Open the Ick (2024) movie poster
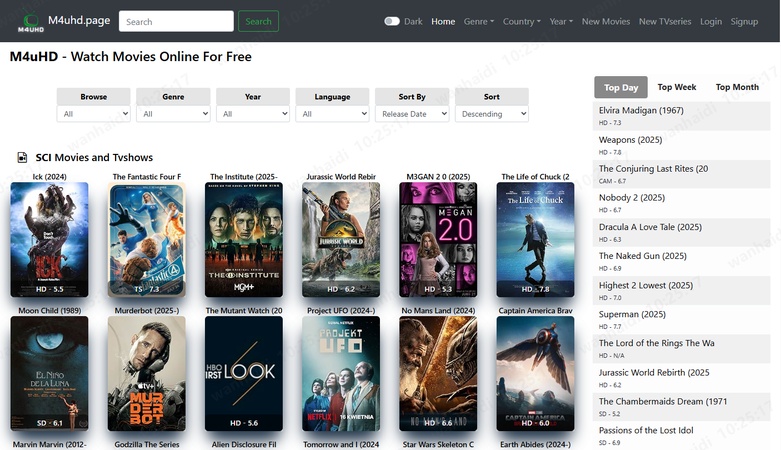 tap(49, 239)
